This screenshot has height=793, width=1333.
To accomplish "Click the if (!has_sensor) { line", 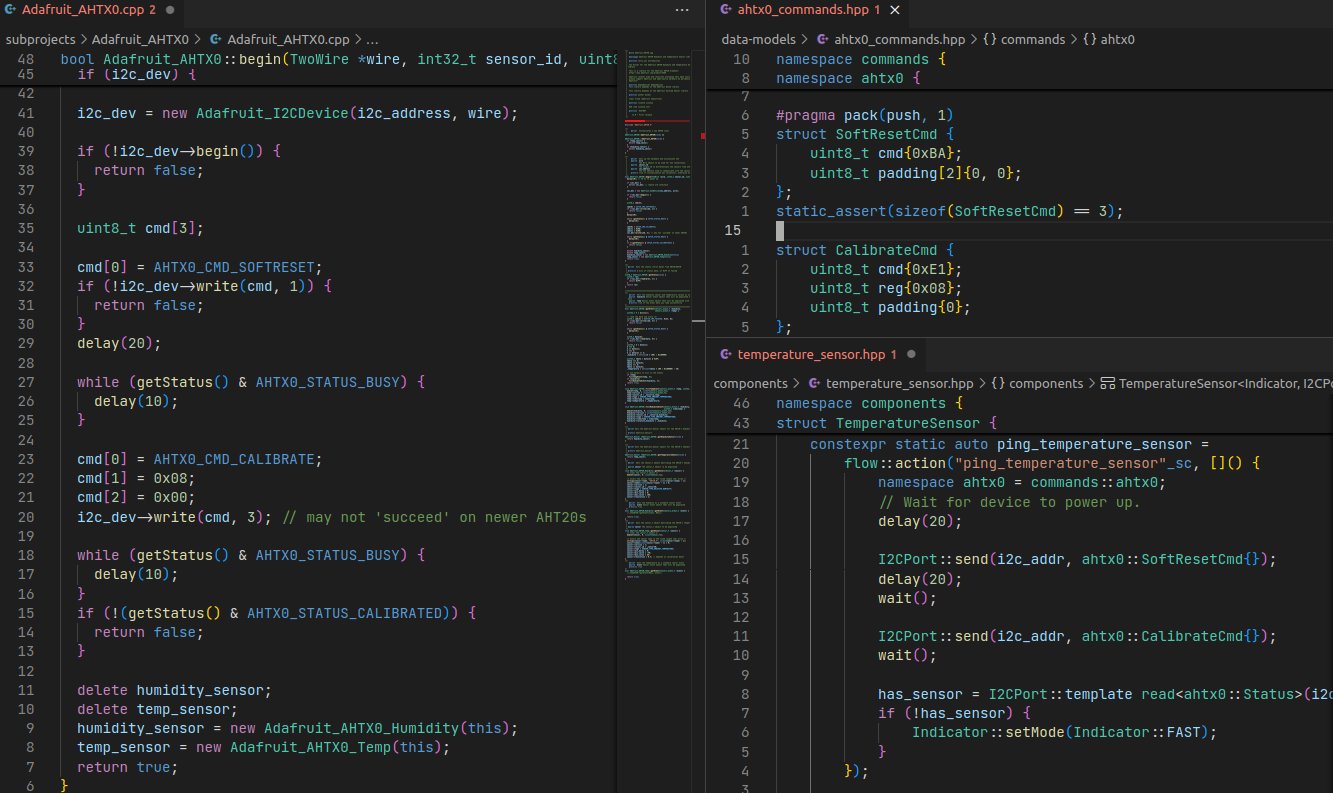I will pyautogui.click(x=954, y=713).
